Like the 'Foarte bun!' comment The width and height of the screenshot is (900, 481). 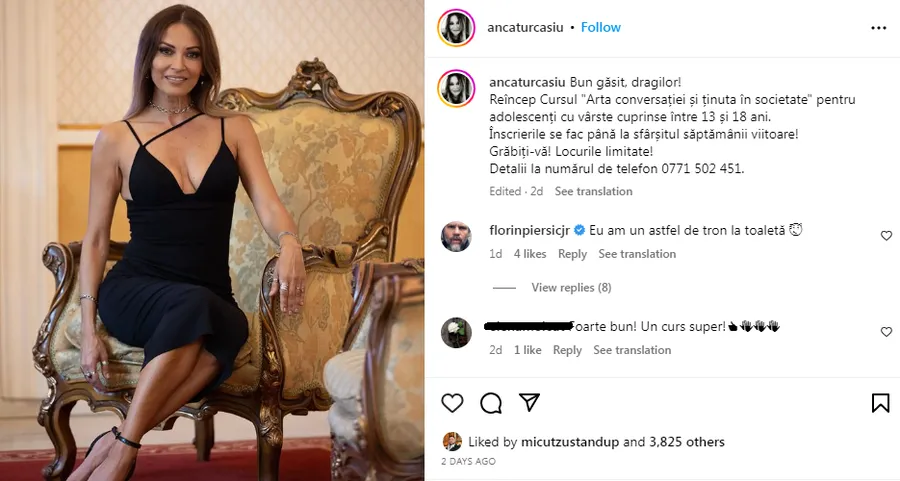tap(886, 332)
